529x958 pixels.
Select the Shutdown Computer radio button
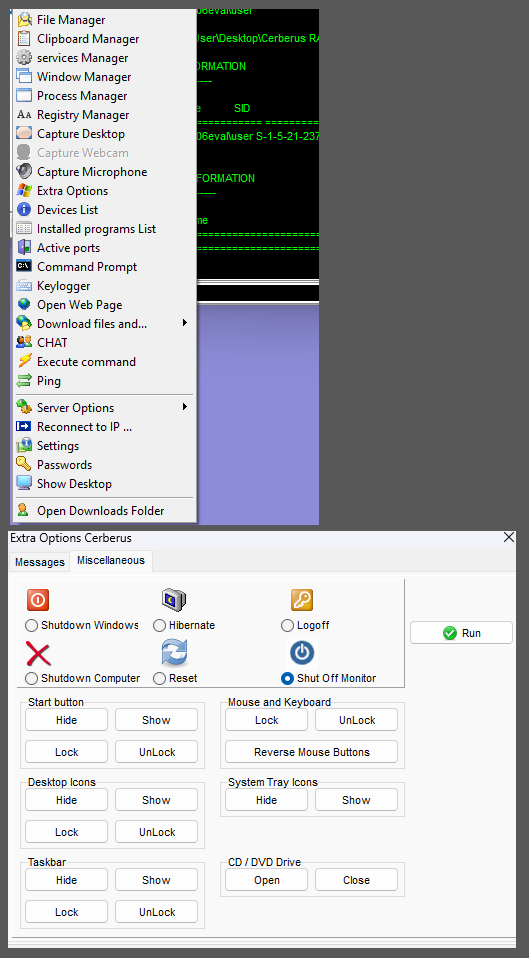click(x=31, y=678)
